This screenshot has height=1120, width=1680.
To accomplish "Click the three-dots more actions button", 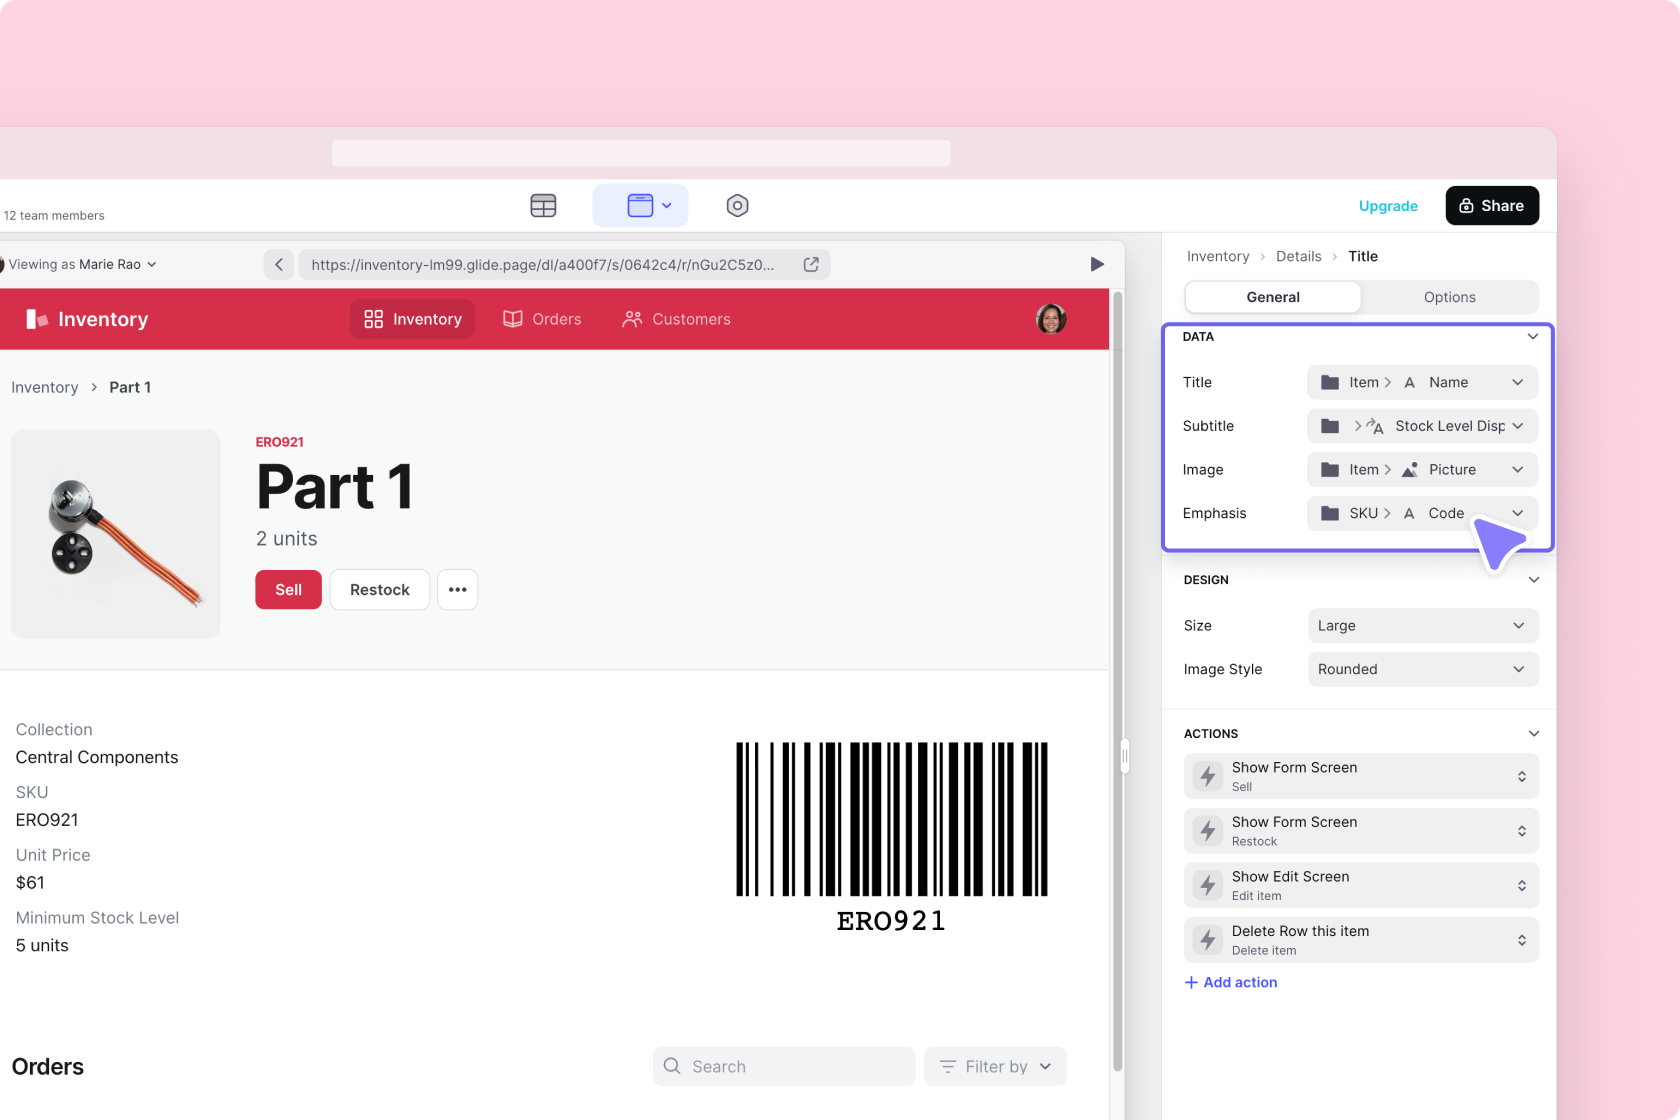I will point(457,590).
